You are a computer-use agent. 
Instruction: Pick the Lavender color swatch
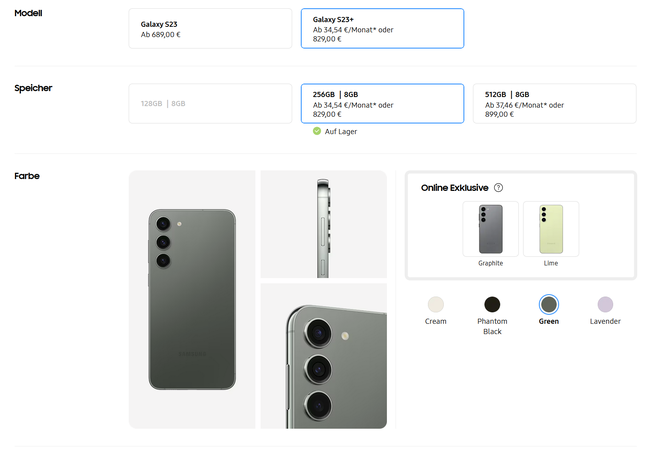tap(605, 304)
